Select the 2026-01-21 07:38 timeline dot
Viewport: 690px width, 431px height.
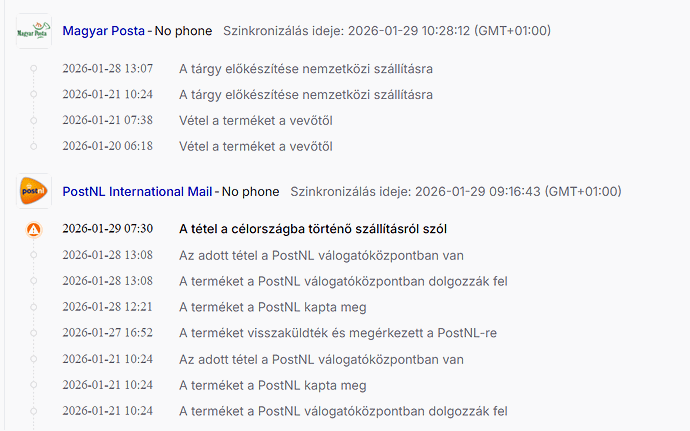pos(34,120)
